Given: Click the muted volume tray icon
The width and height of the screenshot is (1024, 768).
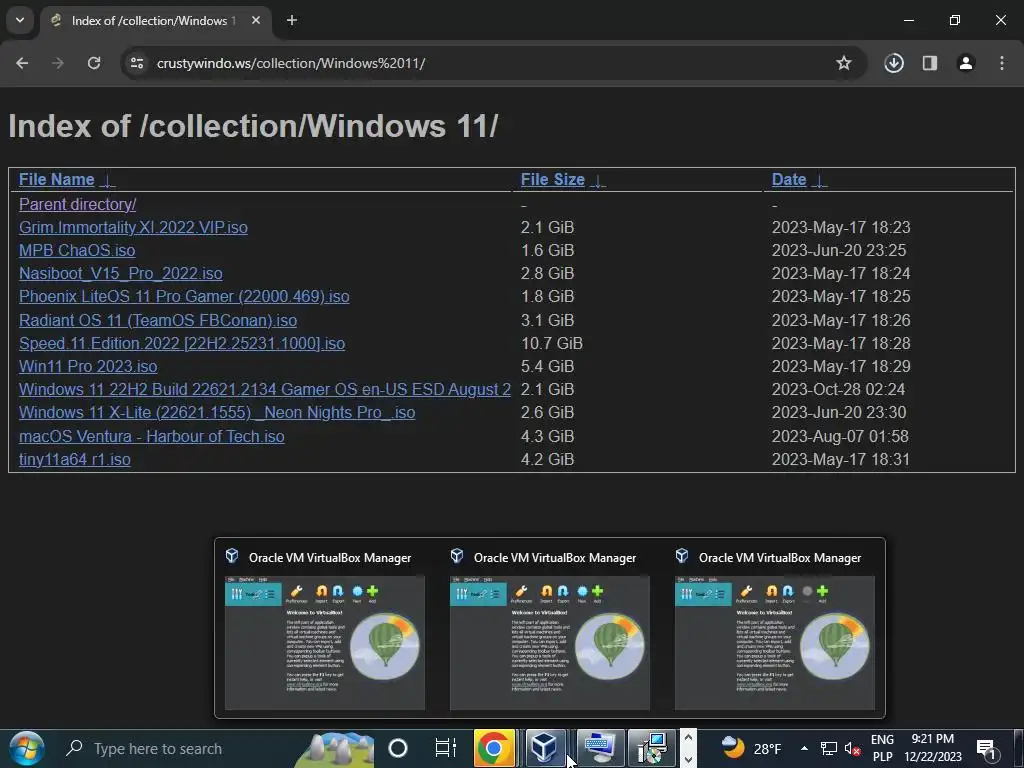Looking at the screenshot, I should tap(852, 748).
